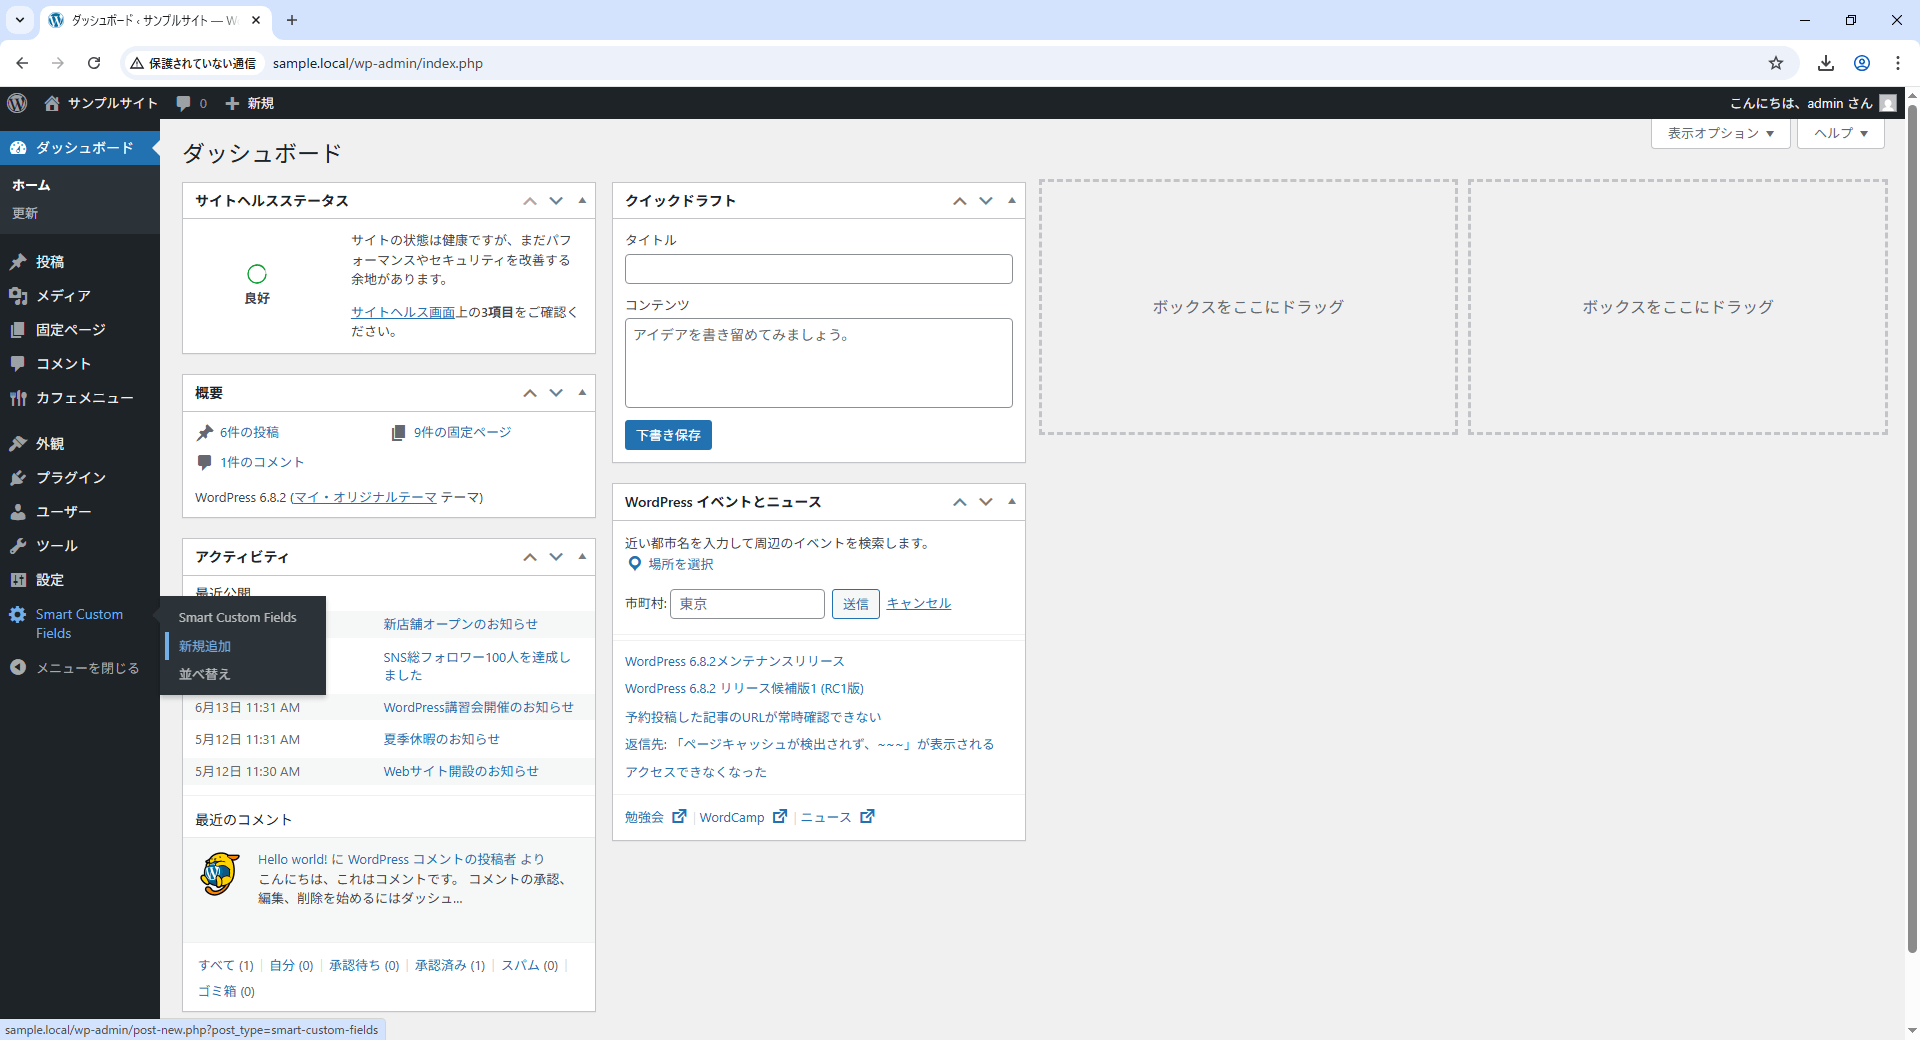The width and height of the screenshot is (1920, 1040).
Task: Select 並べ替え in Smart Custom Fields flyout
Action: [205, 674]
